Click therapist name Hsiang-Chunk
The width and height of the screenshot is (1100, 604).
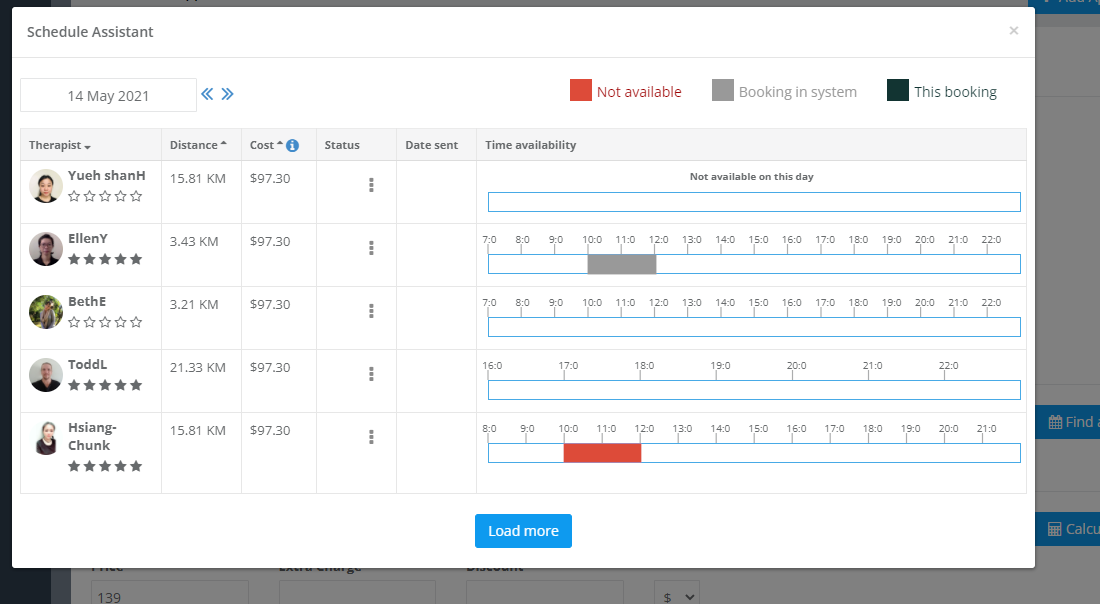pyautogui.click(x=93, y=436)
